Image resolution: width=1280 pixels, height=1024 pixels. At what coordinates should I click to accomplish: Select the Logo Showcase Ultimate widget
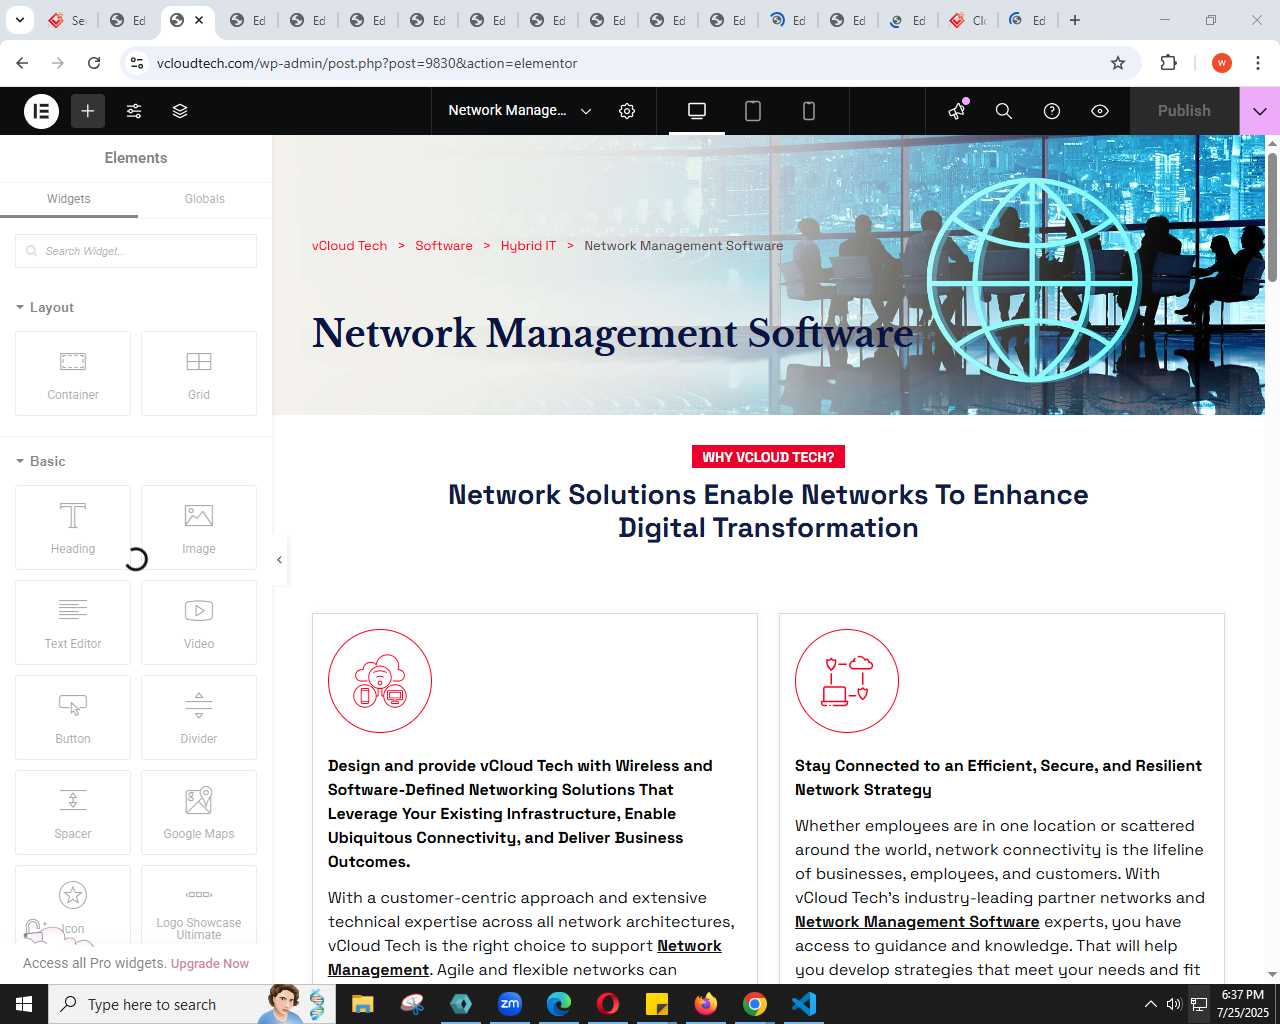coord(199,905)
